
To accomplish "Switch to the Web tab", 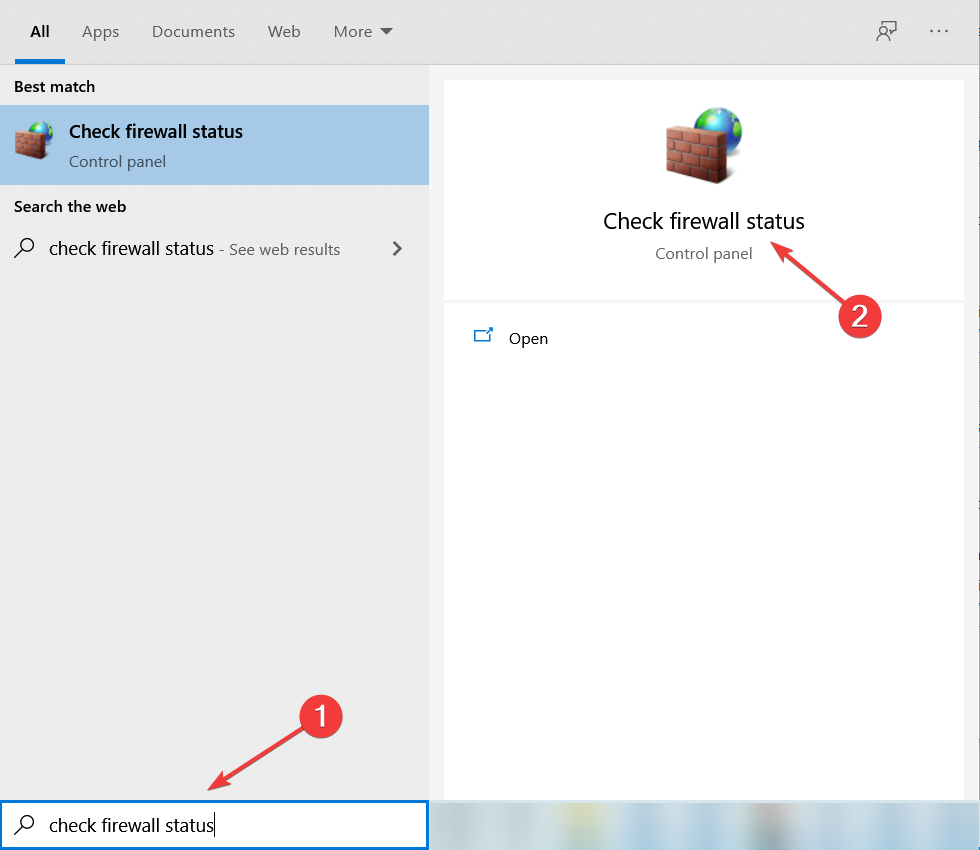I will tap(284, 32).
